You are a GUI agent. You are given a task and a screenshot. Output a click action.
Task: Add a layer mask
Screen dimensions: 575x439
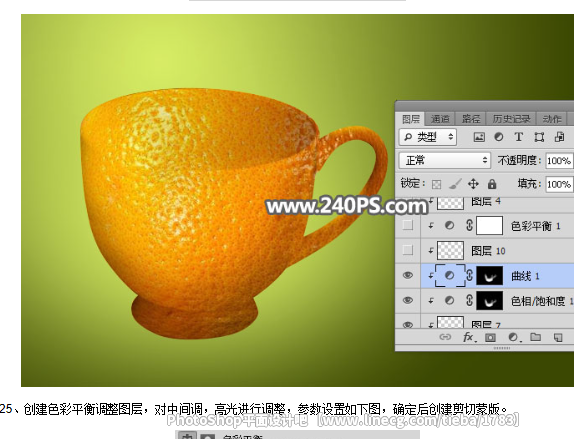490,337
